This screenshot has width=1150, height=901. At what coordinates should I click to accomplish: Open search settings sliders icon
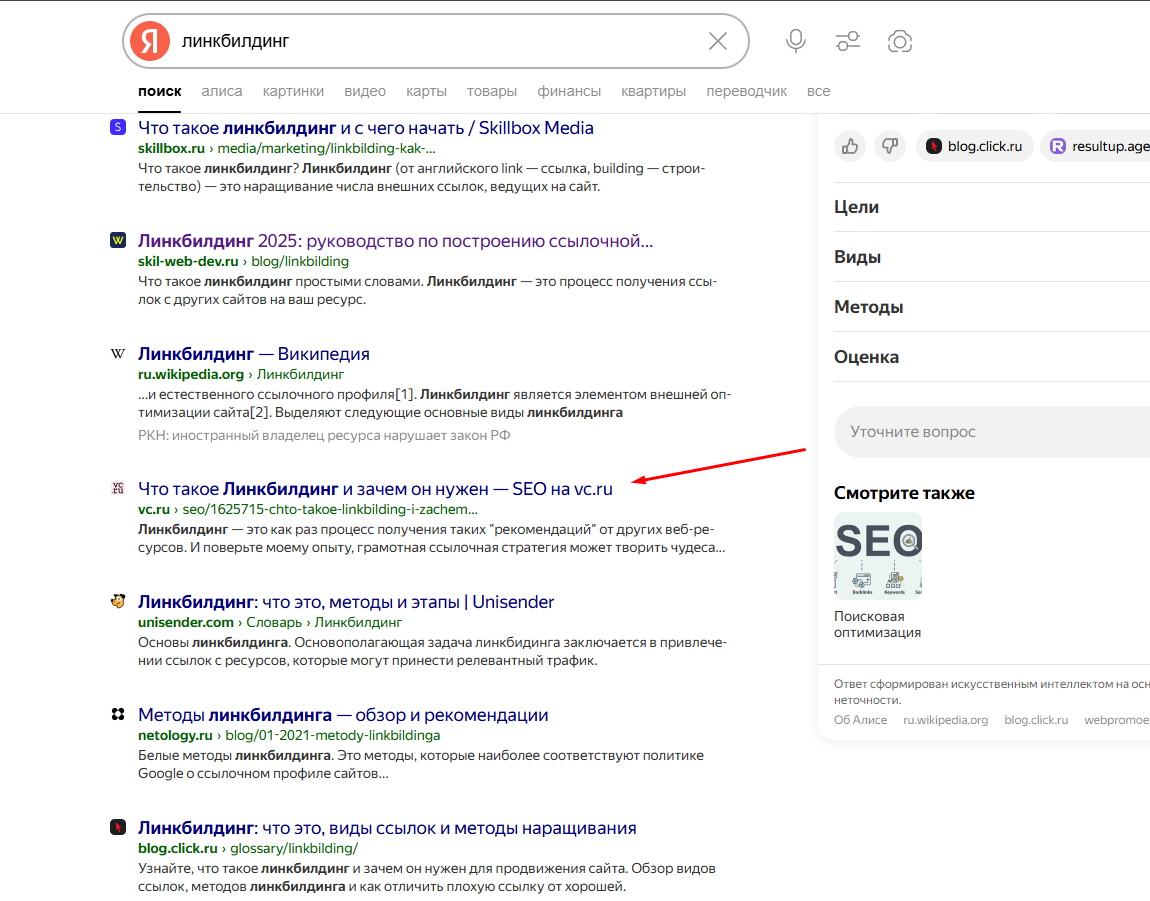[848, 41]
